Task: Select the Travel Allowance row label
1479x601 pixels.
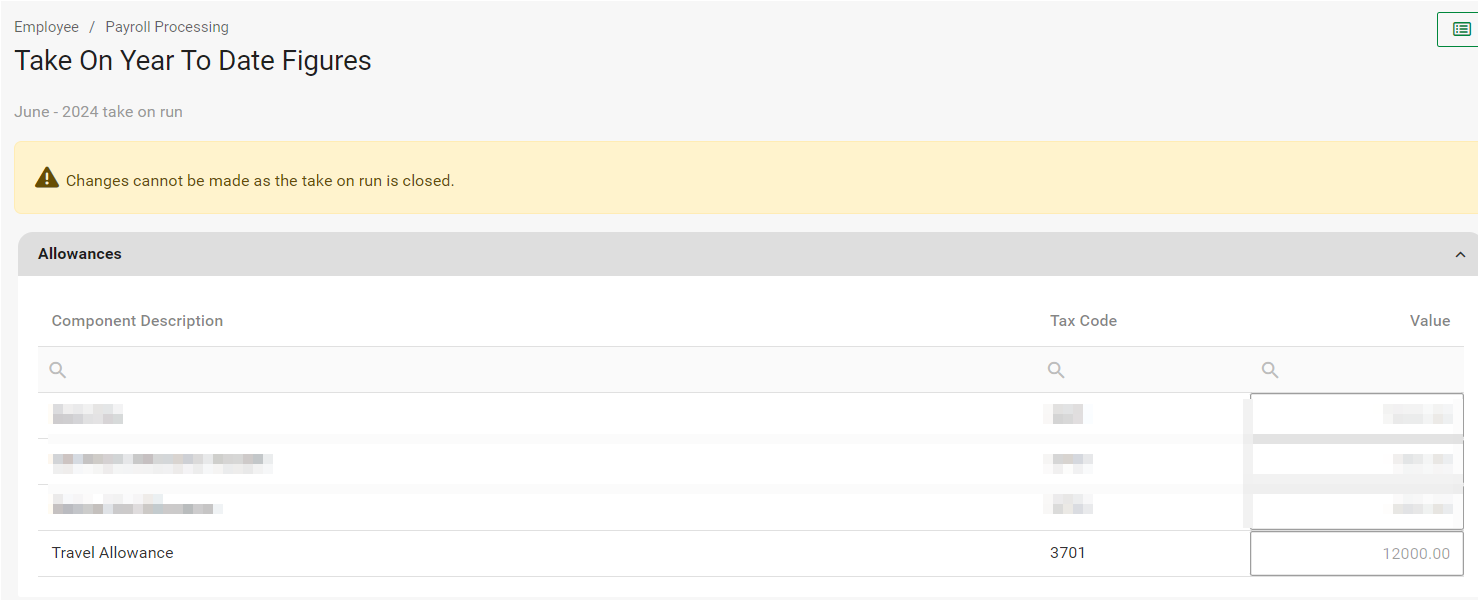Action: click(x=113, y=553)
